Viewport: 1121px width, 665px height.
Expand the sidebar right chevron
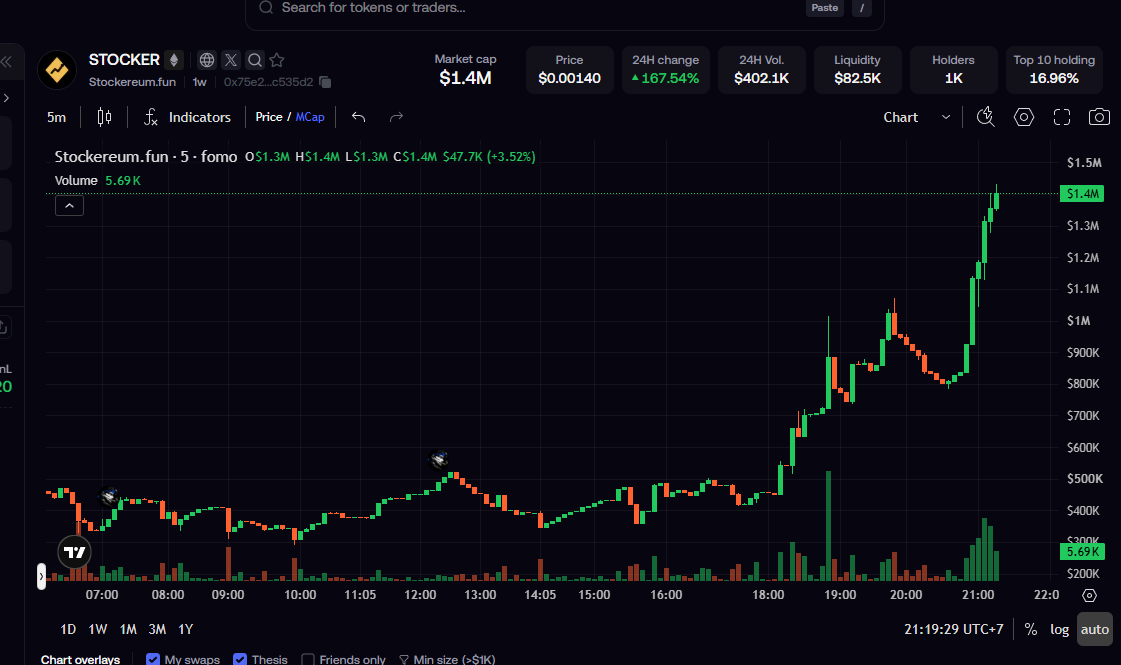tap(6, 98)
